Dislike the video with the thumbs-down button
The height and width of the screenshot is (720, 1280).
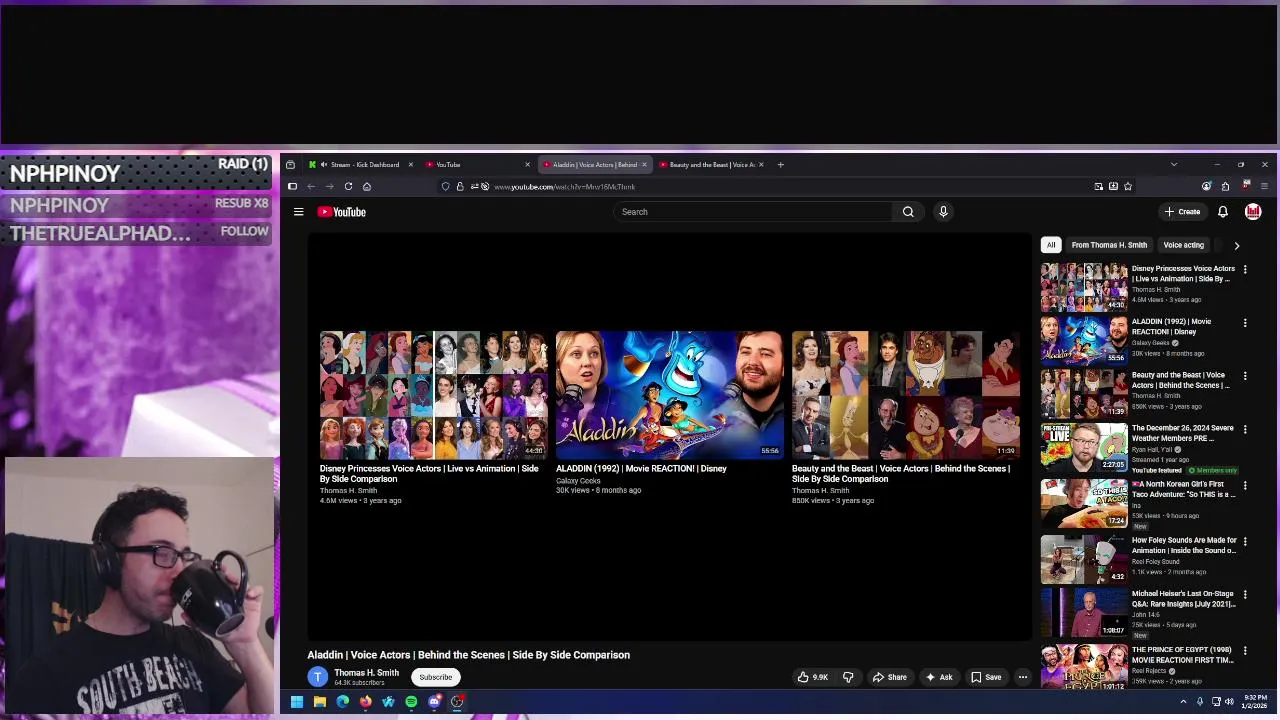[x=848, y=677]
